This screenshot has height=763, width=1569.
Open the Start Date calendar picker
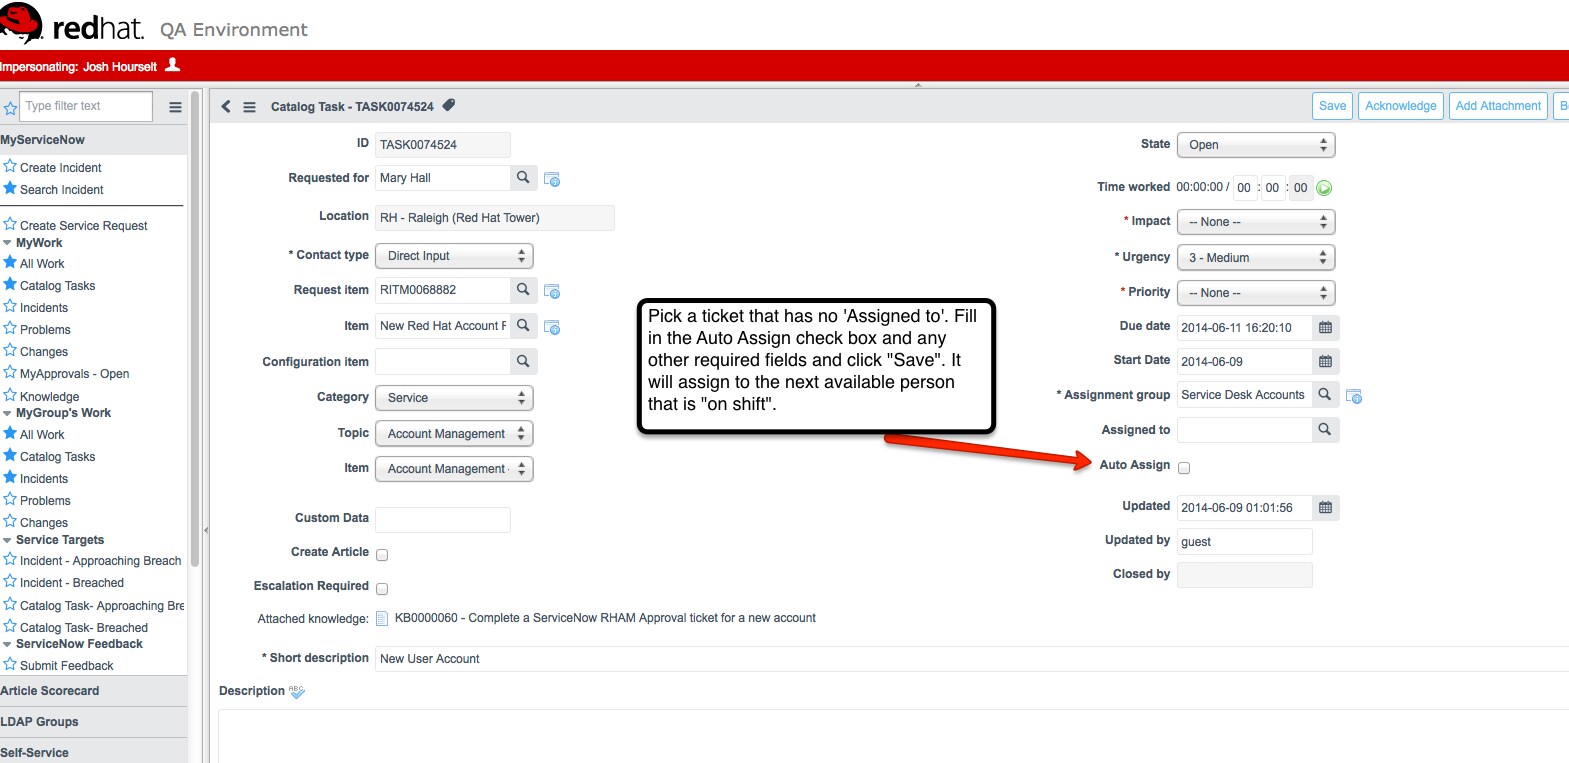(1325, 361)
